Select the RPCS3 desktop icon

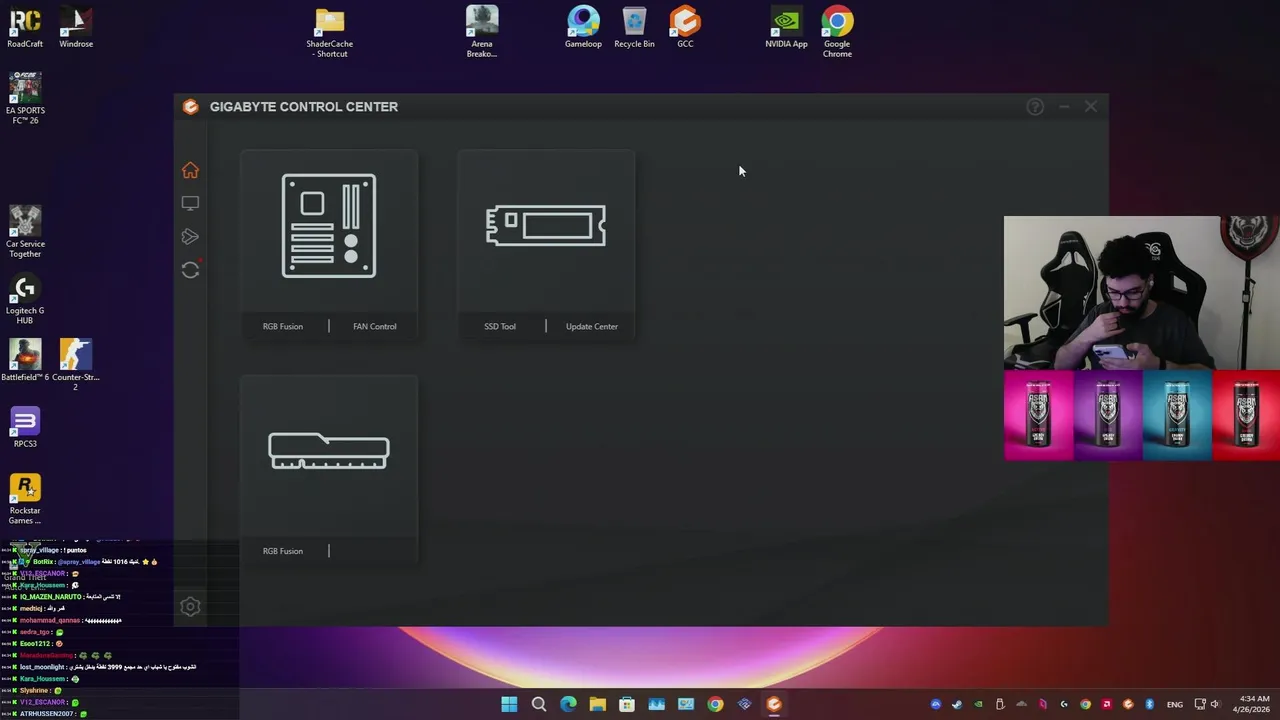pyautogui.click(x=25, y=427)
